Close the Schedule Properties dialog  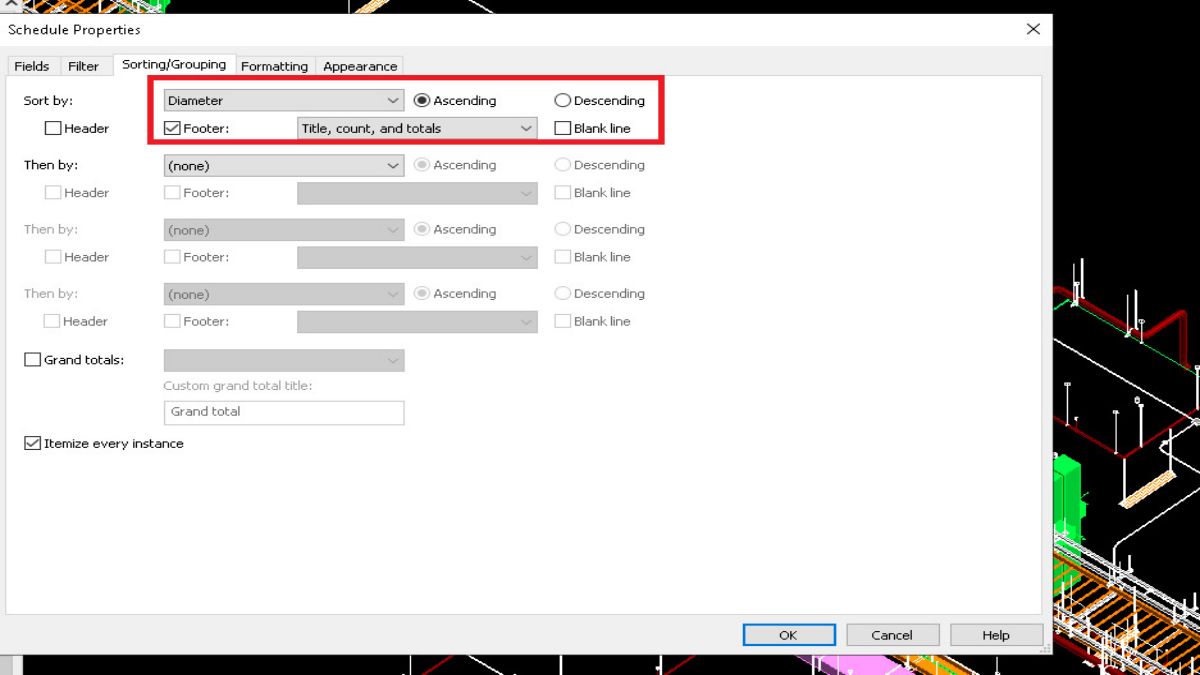pos(1033,29)
